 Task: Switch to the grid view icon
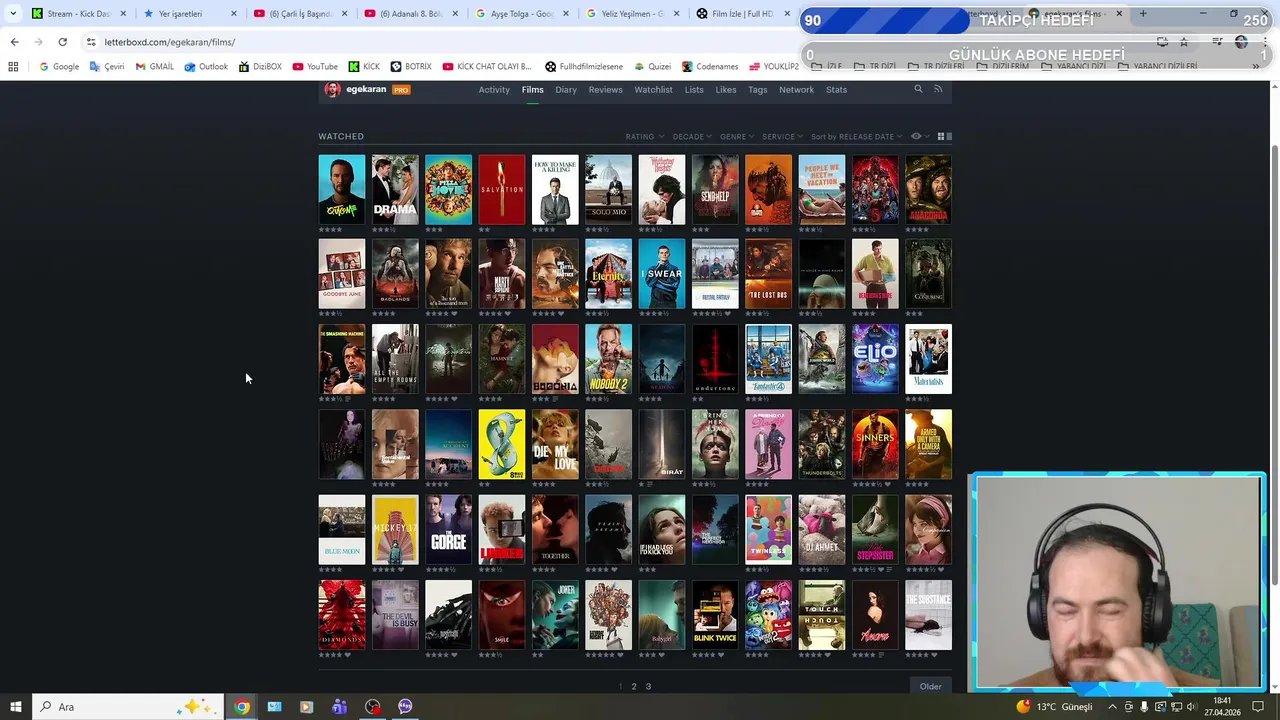click(x=941, y=136)
